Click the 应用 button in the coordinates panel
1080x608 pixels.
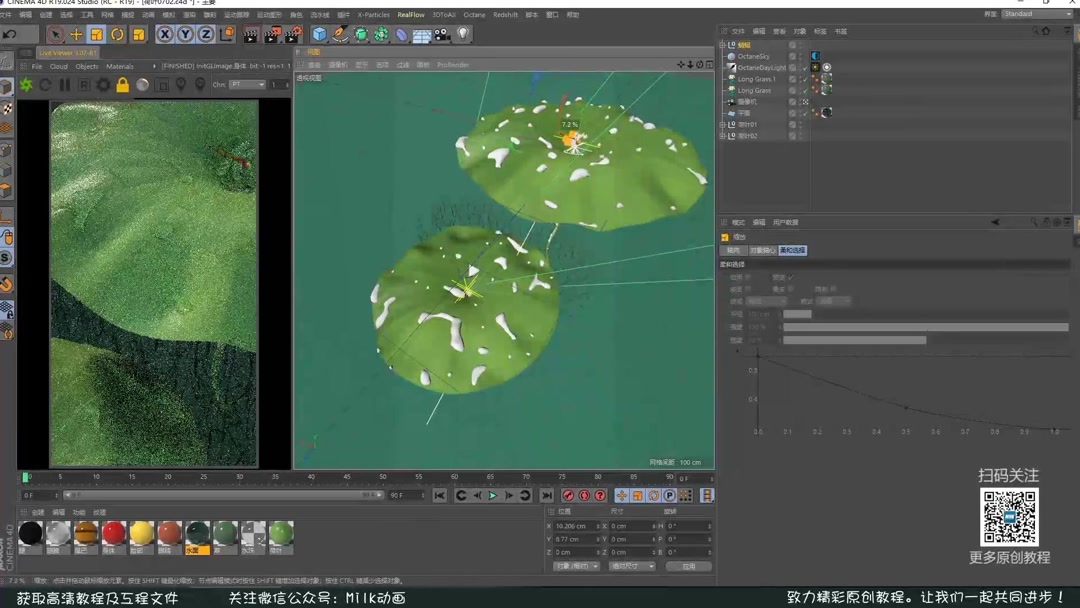(690, 567)
